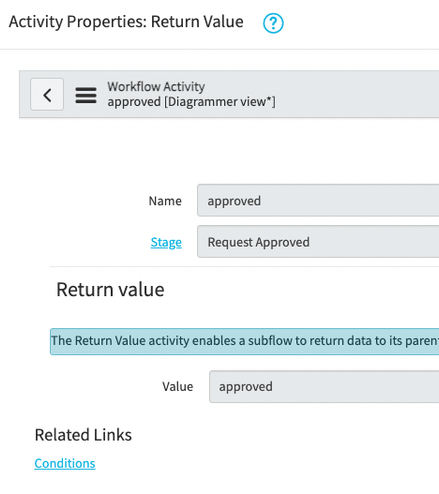Click the Value field label
This screenshot has height=494, width=439.
[x=178, y=387]
